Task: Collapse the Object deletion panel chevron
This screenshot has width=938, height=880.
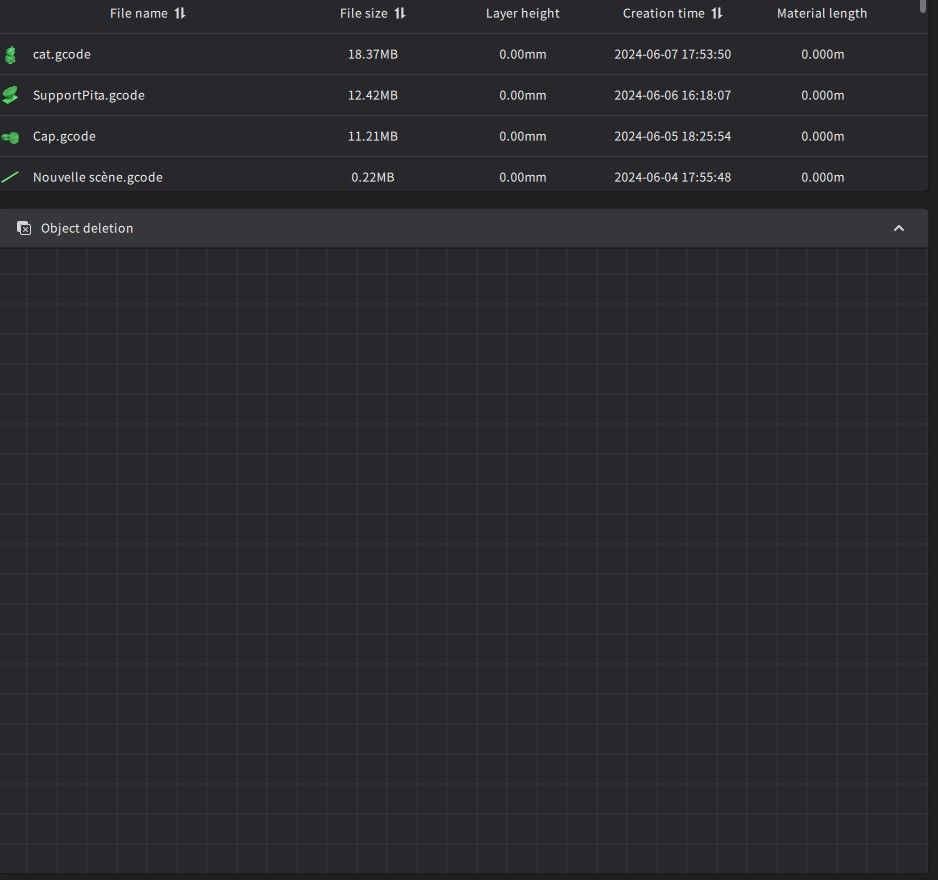Action: 899,229
